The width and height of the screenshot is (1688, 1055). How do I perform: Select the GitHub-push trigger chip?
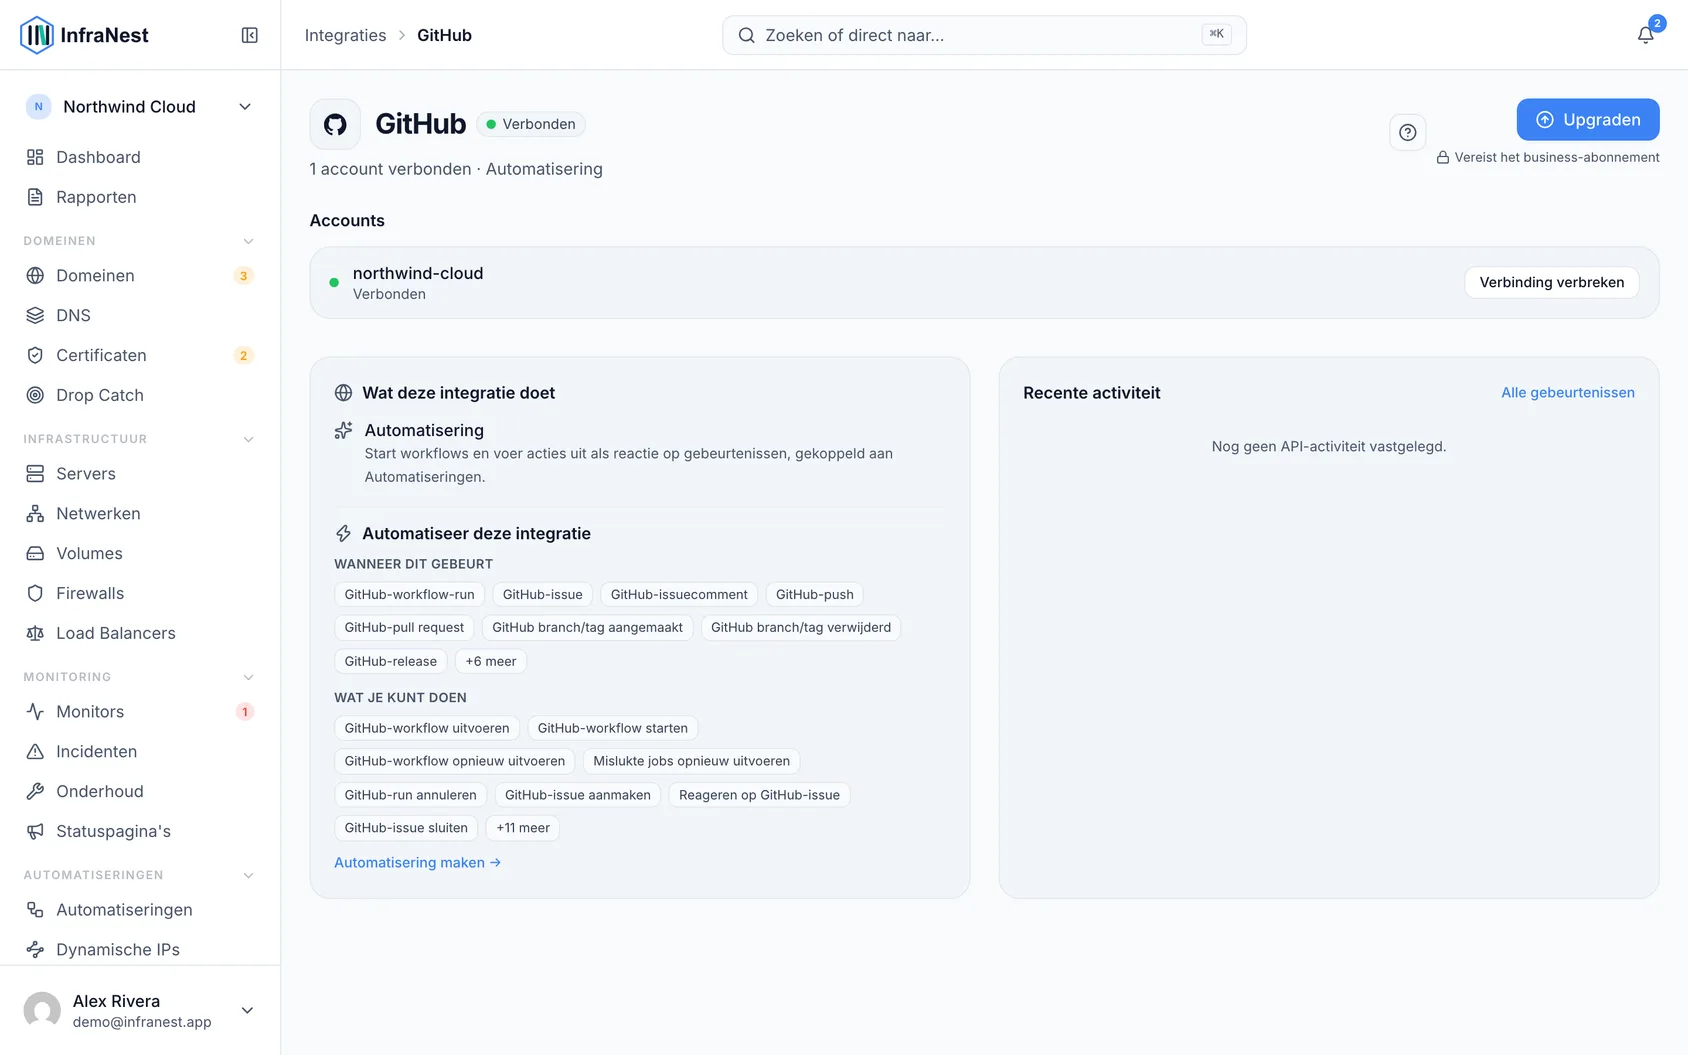click(x=815, y=594)
